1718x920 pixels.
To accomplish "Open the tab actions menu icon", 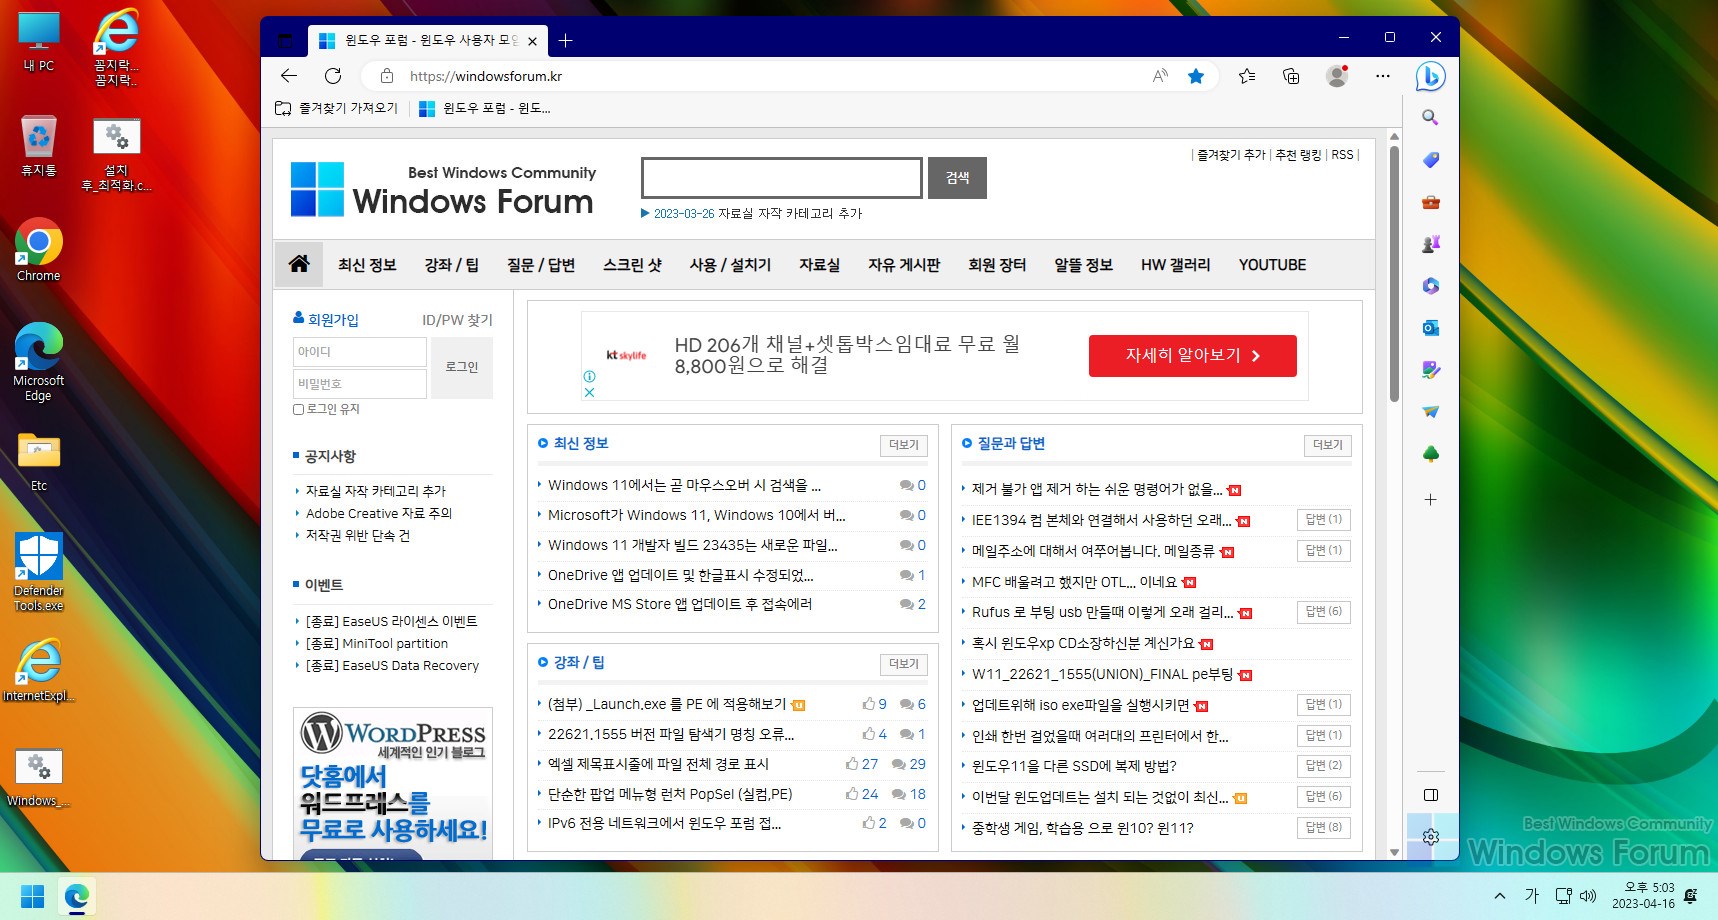I will coord(285,41).
